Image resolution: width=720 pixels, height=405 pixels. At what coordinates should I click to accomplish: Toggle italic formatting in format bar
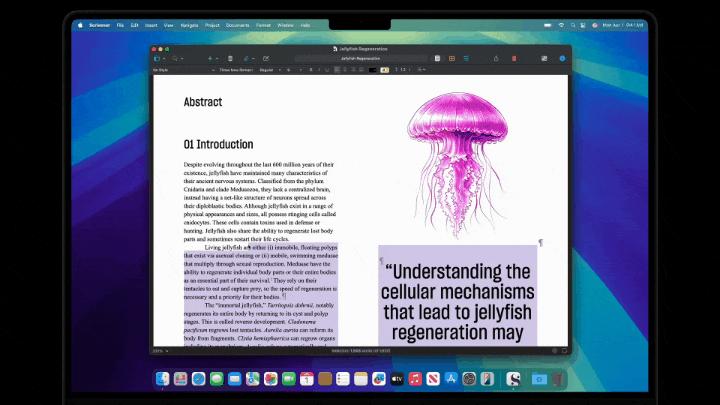(319, 70)
